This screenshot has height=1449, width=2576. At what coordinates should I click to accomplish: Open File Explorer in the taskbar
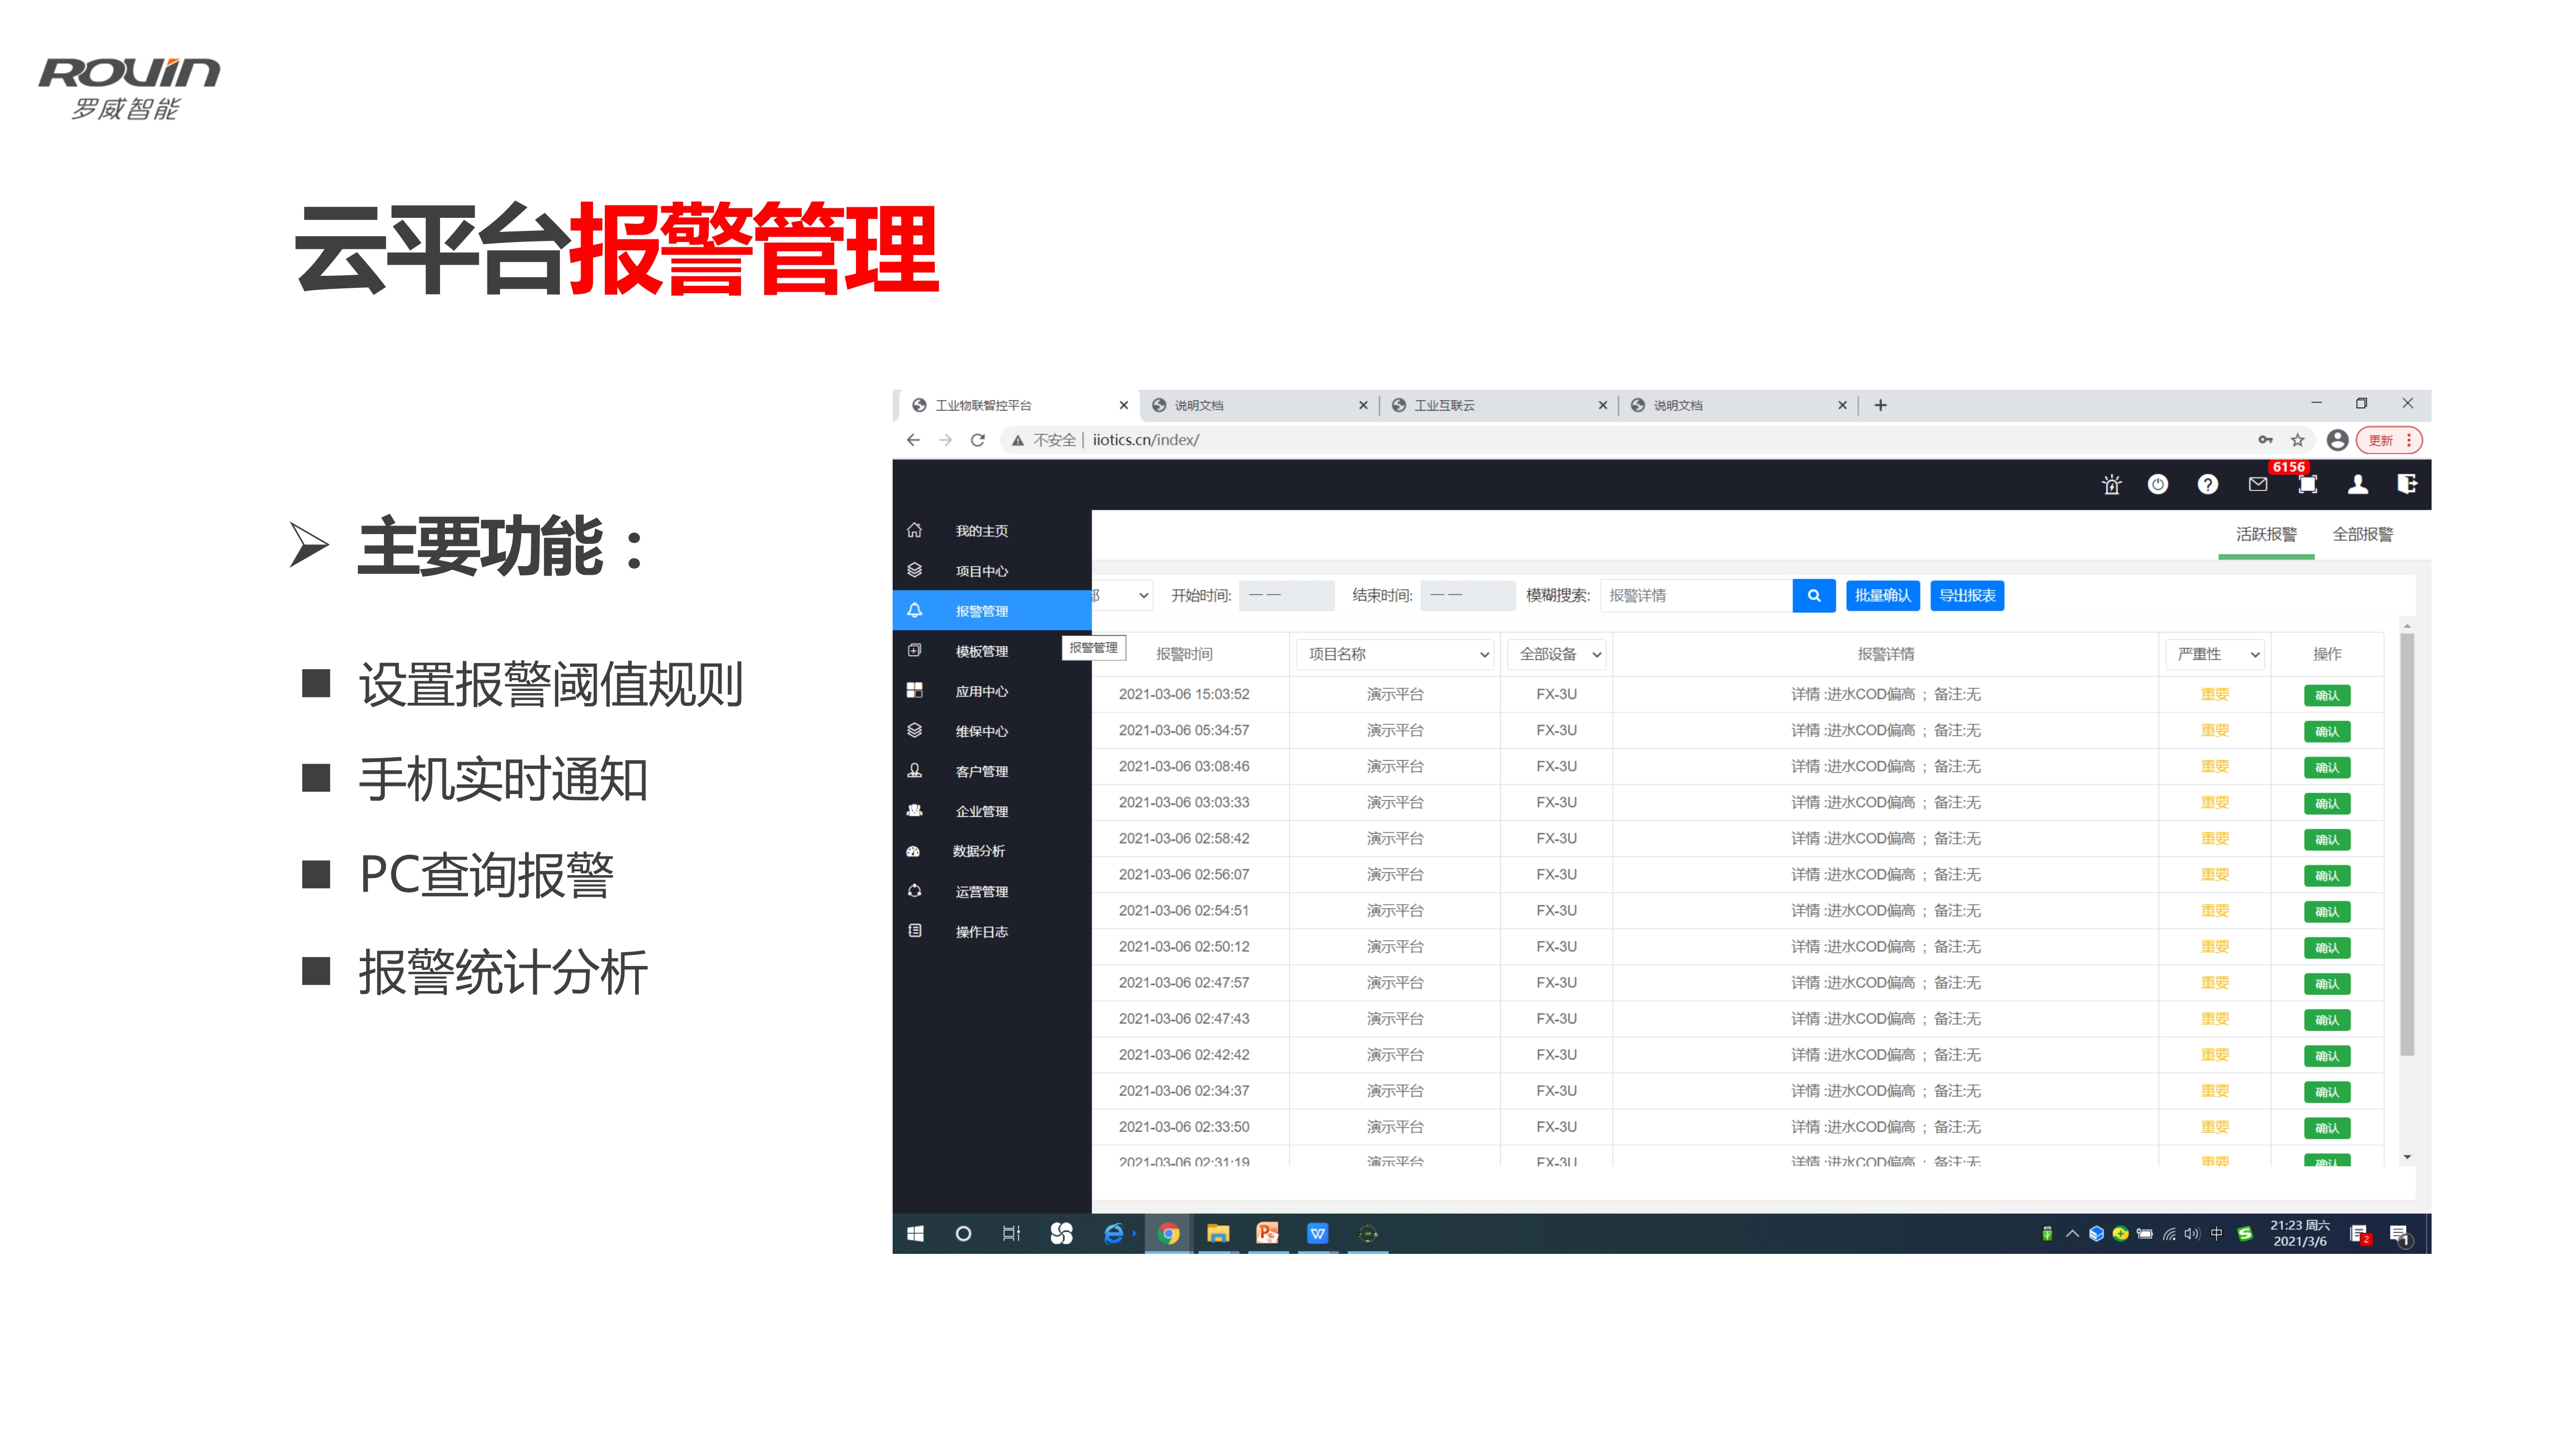(1218, 1233)
